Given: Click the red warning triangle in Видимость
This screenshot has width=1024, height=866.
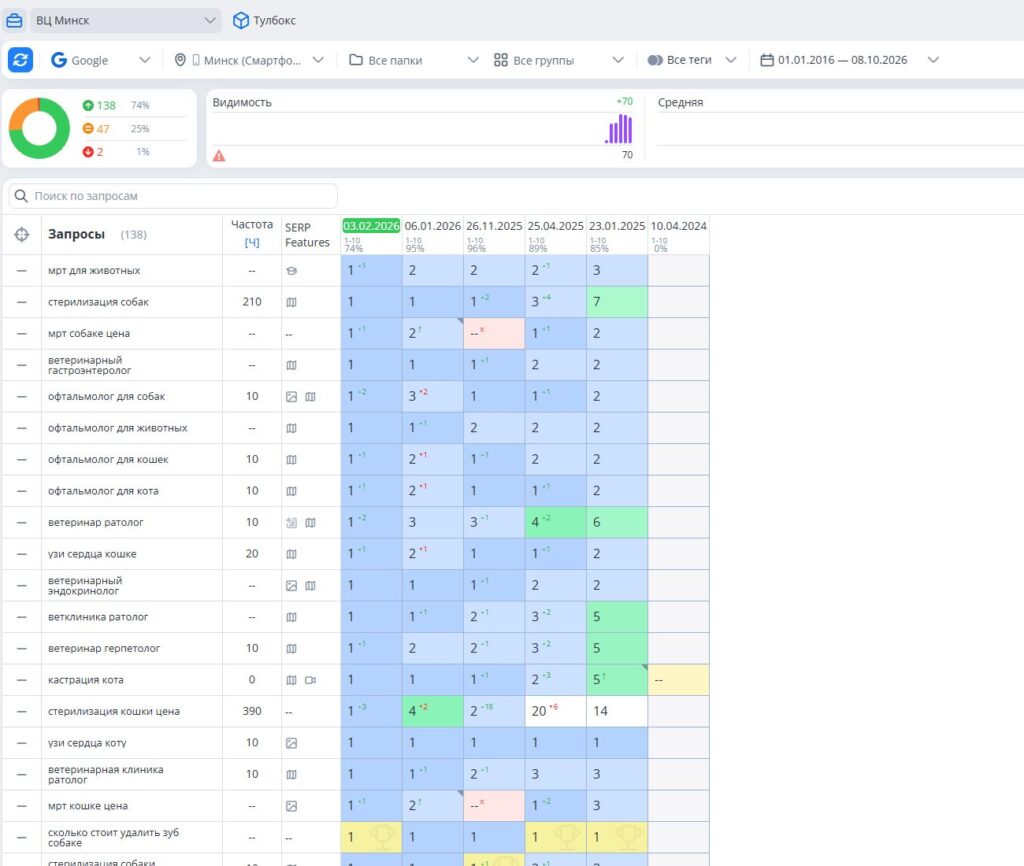Looking at the screenshot, I should (x=219, y=156).
